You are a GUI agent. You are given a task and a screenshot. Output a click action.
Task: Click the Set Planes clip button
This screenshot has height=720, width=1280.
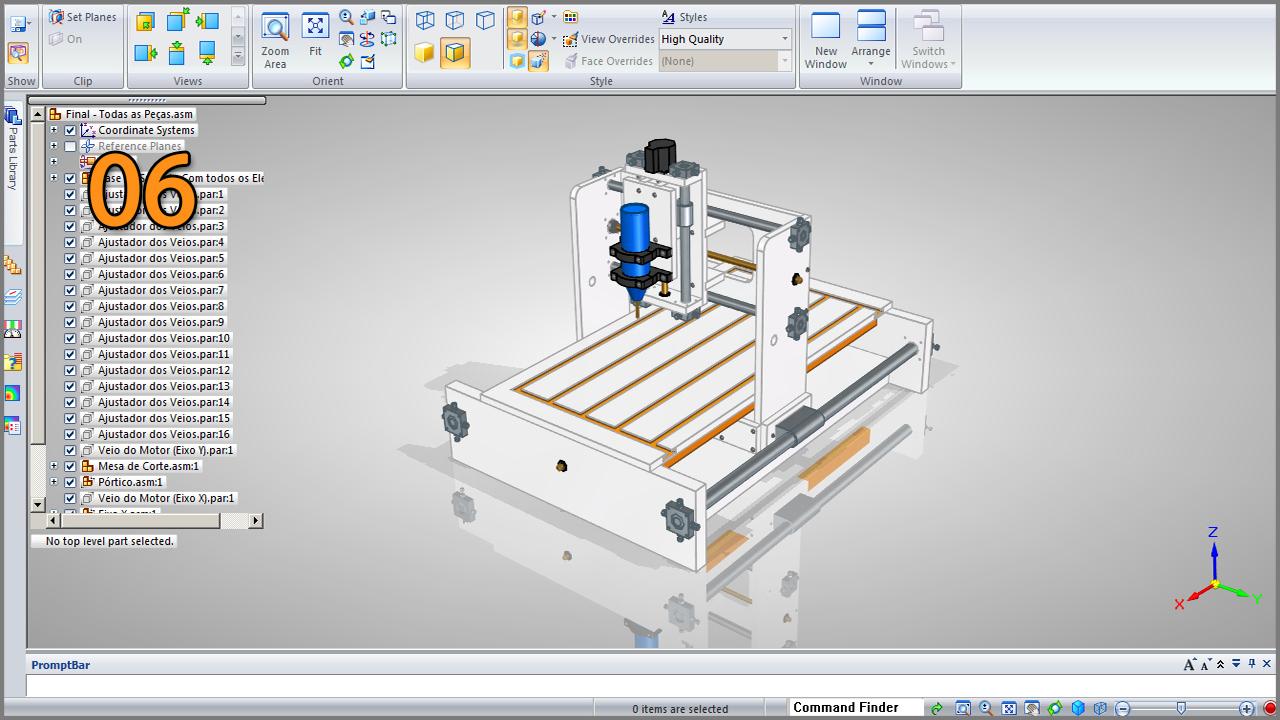tap(84, 17)
